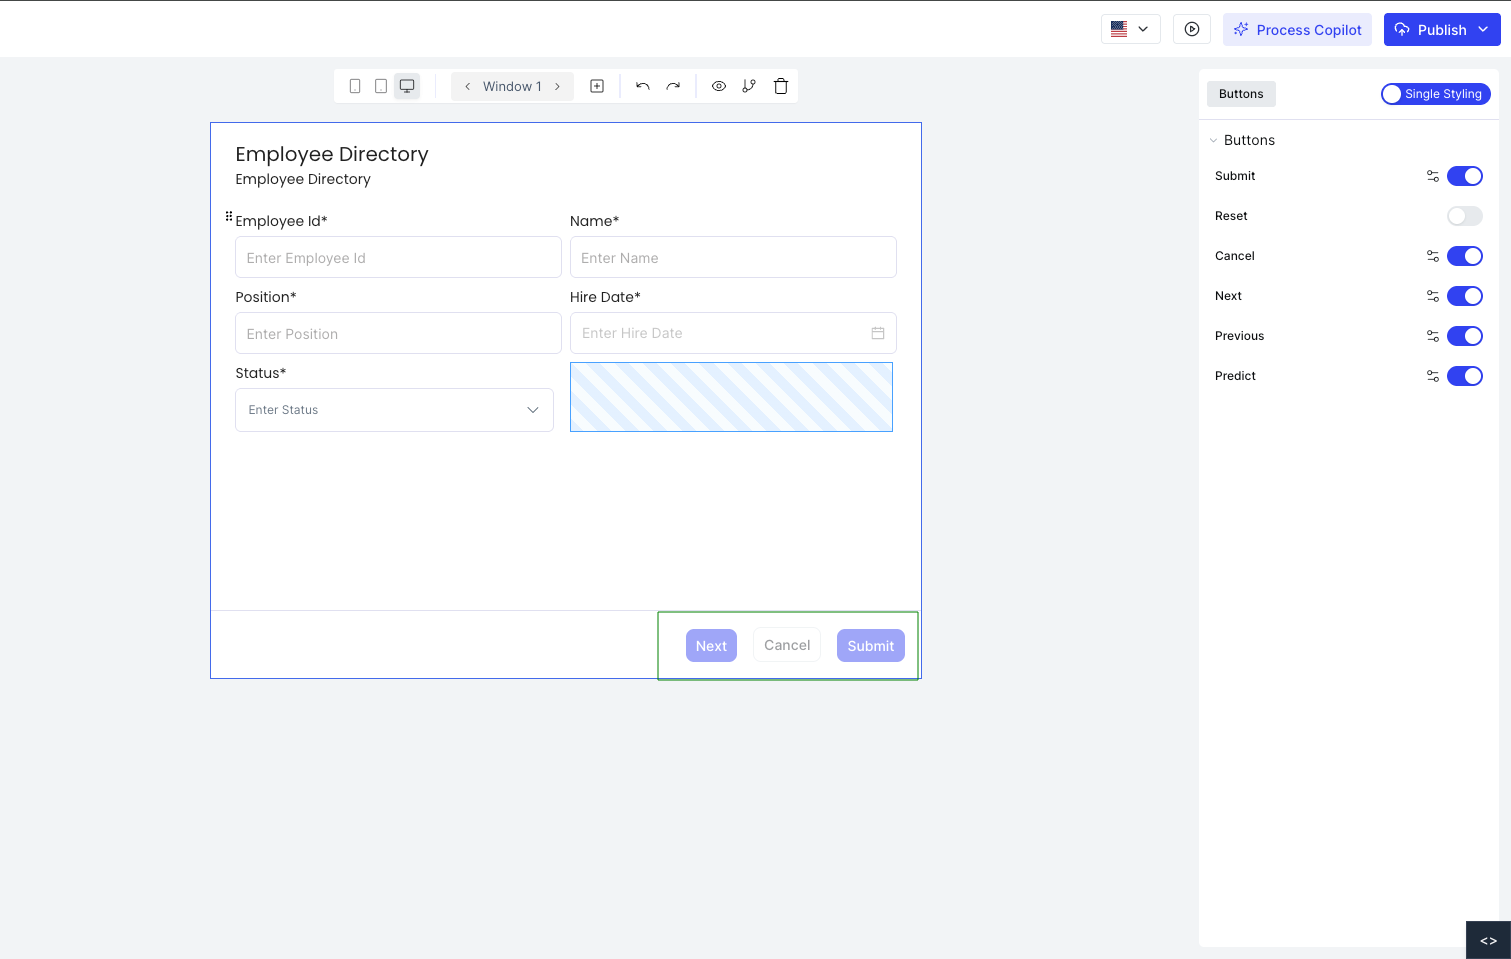This screenshot has height=959, width=1511.
Task: Open Process Copilot
Action: (x=1297, y=29)
